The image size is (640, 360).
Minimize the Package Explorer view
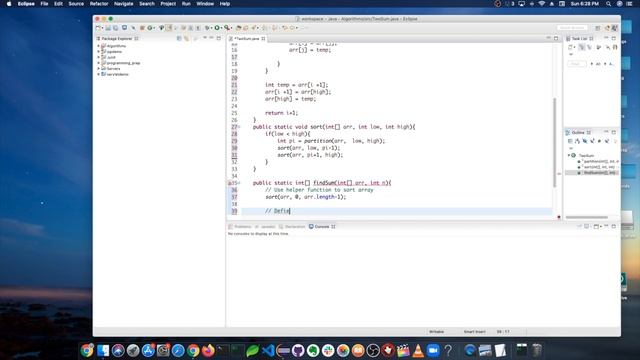[x=211, y=38]
